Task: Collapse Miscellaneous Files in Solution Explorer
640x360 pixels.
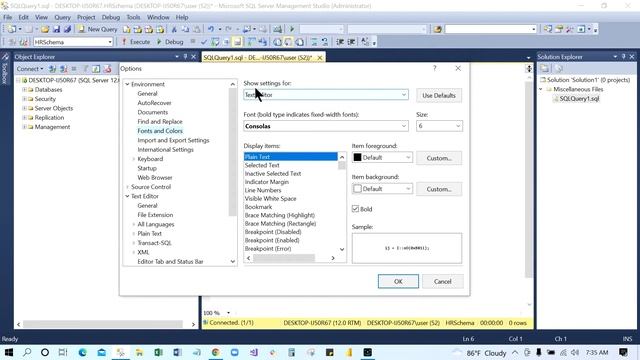Action: (541, 89)
